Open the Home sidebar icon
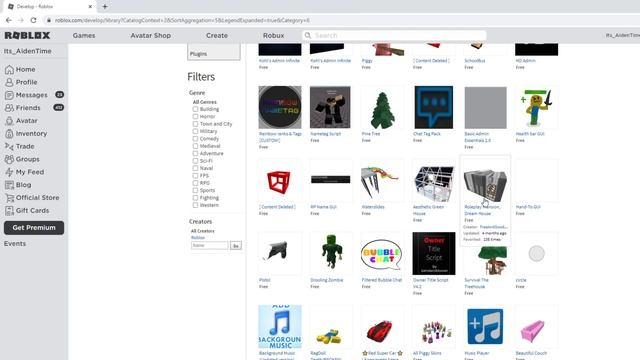640x360 pixels. [x=9, y=69]
